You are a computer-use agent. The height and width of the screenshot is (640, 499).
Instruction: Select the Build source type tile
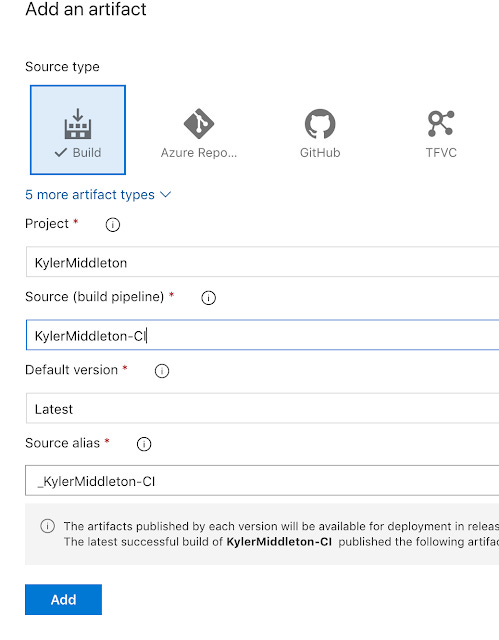(78, 130)
